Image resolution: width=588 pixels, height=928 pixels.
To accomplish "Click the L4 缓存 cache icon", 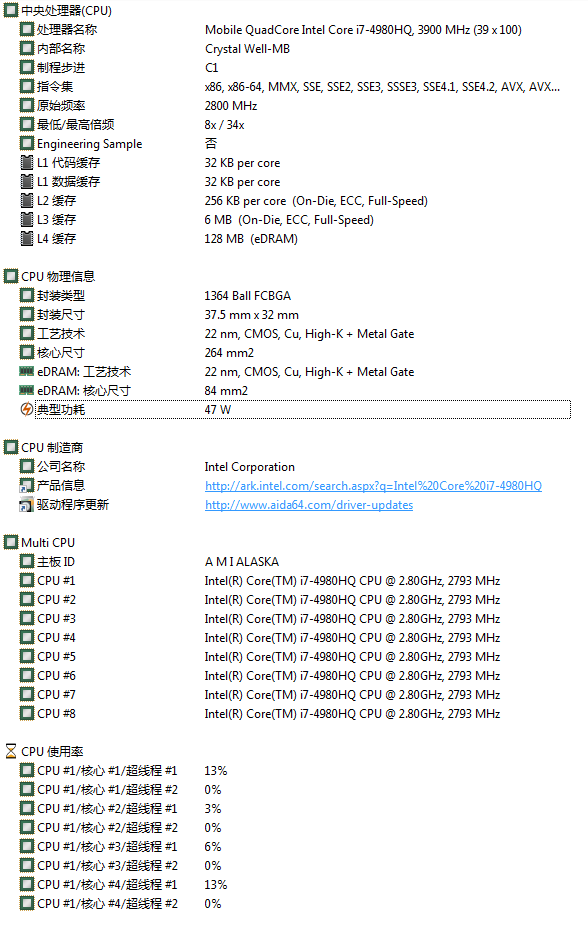I will click(27, 239).
